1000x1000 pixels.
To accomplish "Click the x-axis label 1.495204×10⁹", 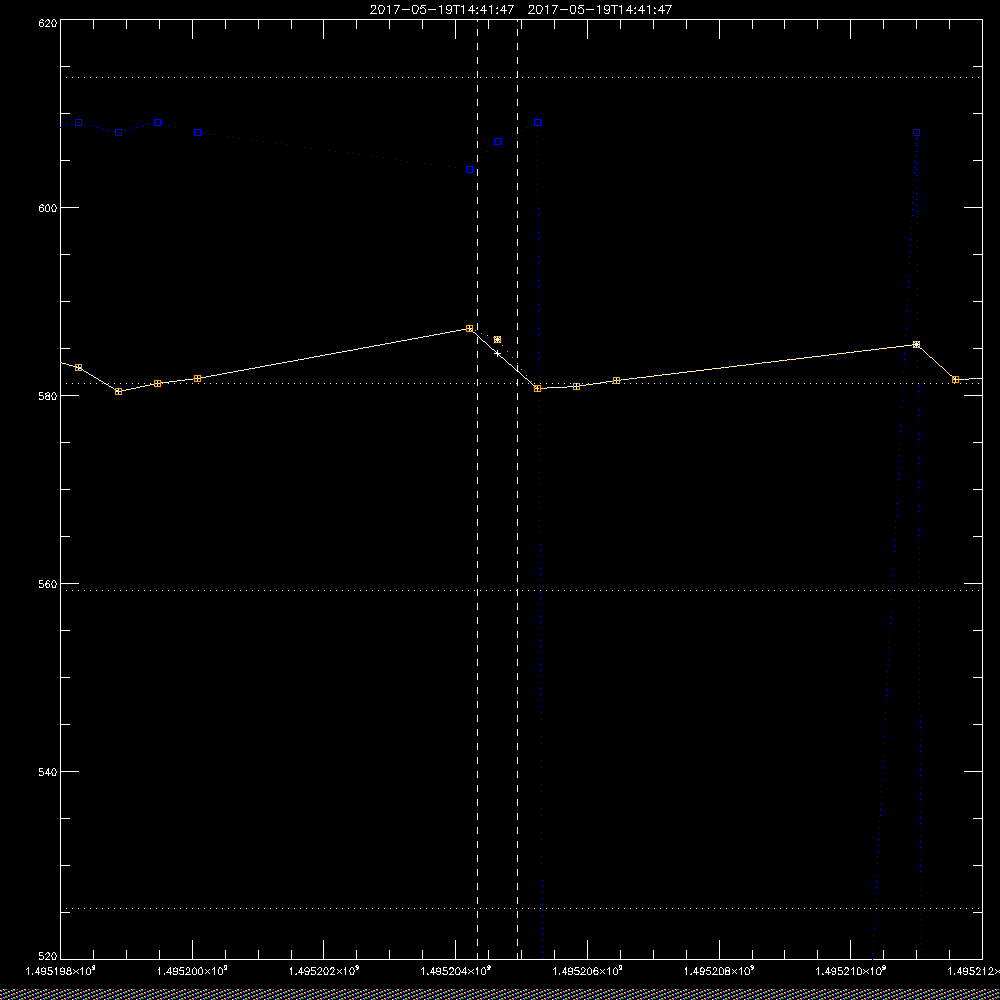I will point(456,971).
